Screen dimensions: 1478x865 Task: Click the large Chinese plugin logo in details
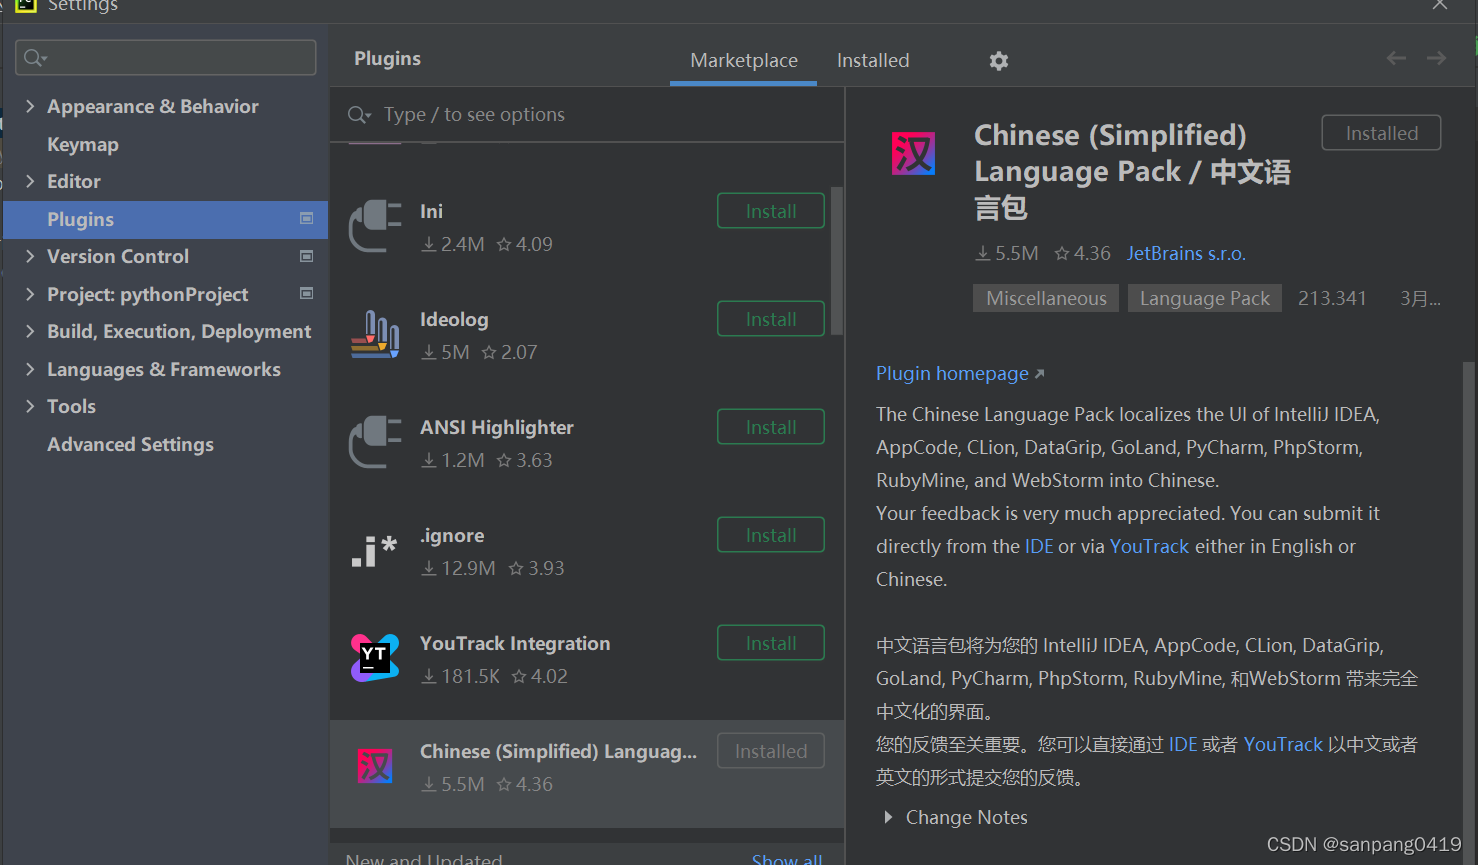pos(913,154)
